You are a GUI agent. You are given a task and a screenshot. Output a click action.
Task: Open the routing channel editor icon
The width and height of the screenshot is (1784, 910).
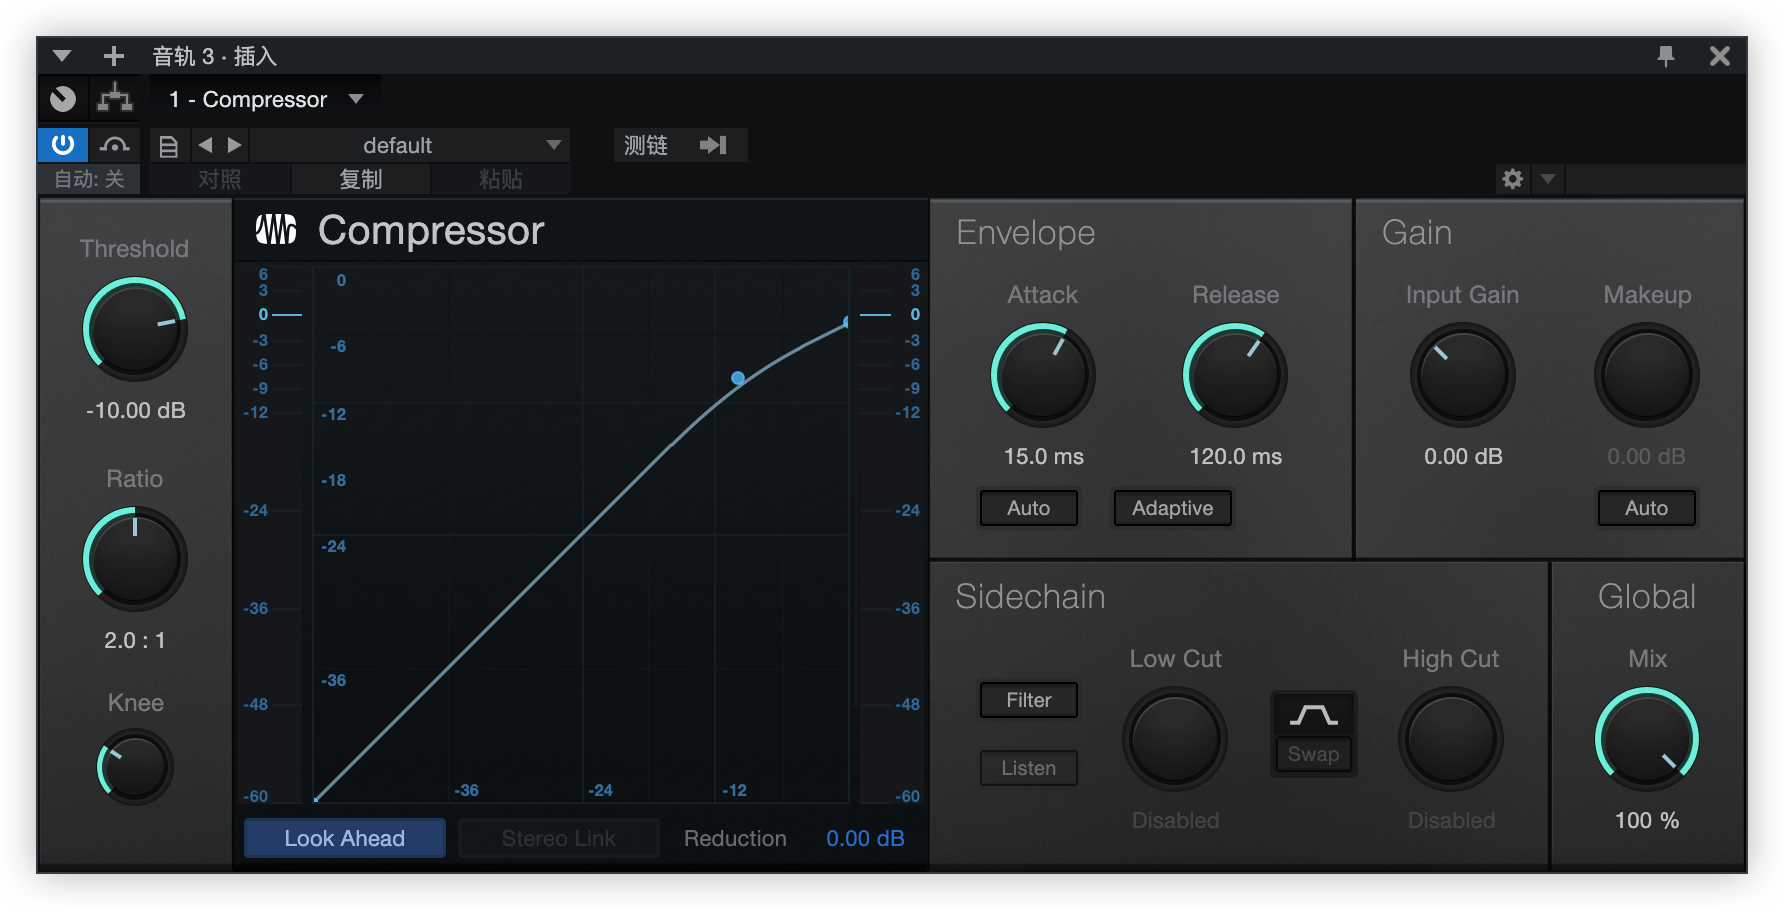(115, 99)
